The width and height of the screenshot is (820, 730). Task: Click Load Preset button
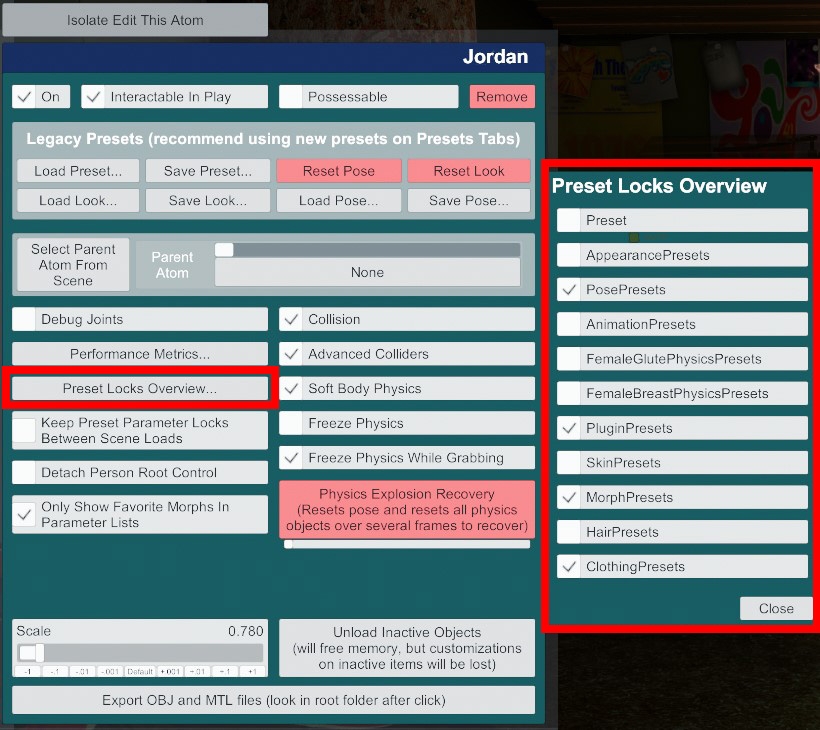78,171
